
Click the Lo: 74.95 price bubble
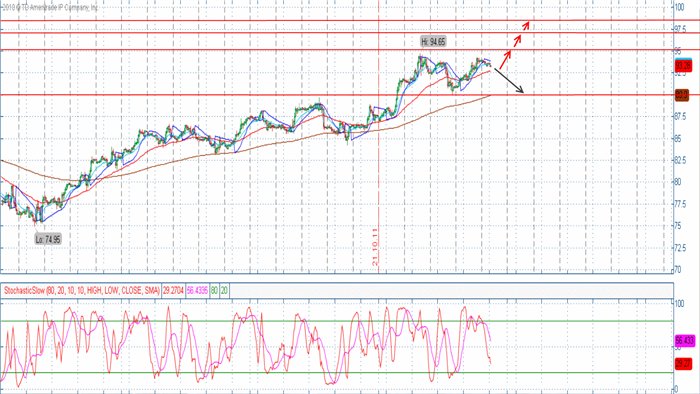tap(48, 240)
